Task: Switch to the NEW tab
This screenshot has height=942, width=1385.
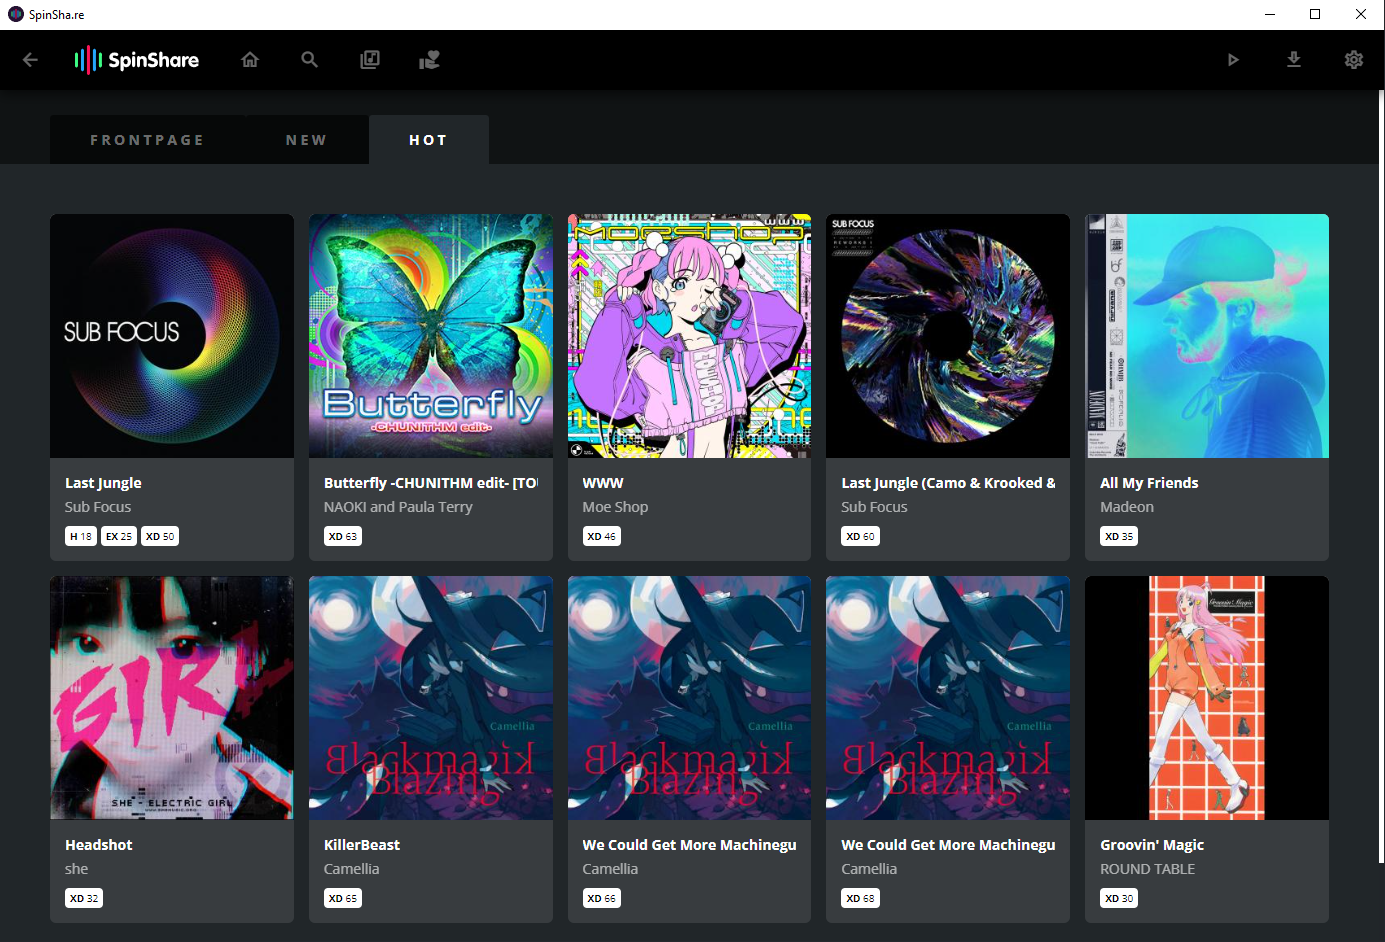Action: click(306, 140)
